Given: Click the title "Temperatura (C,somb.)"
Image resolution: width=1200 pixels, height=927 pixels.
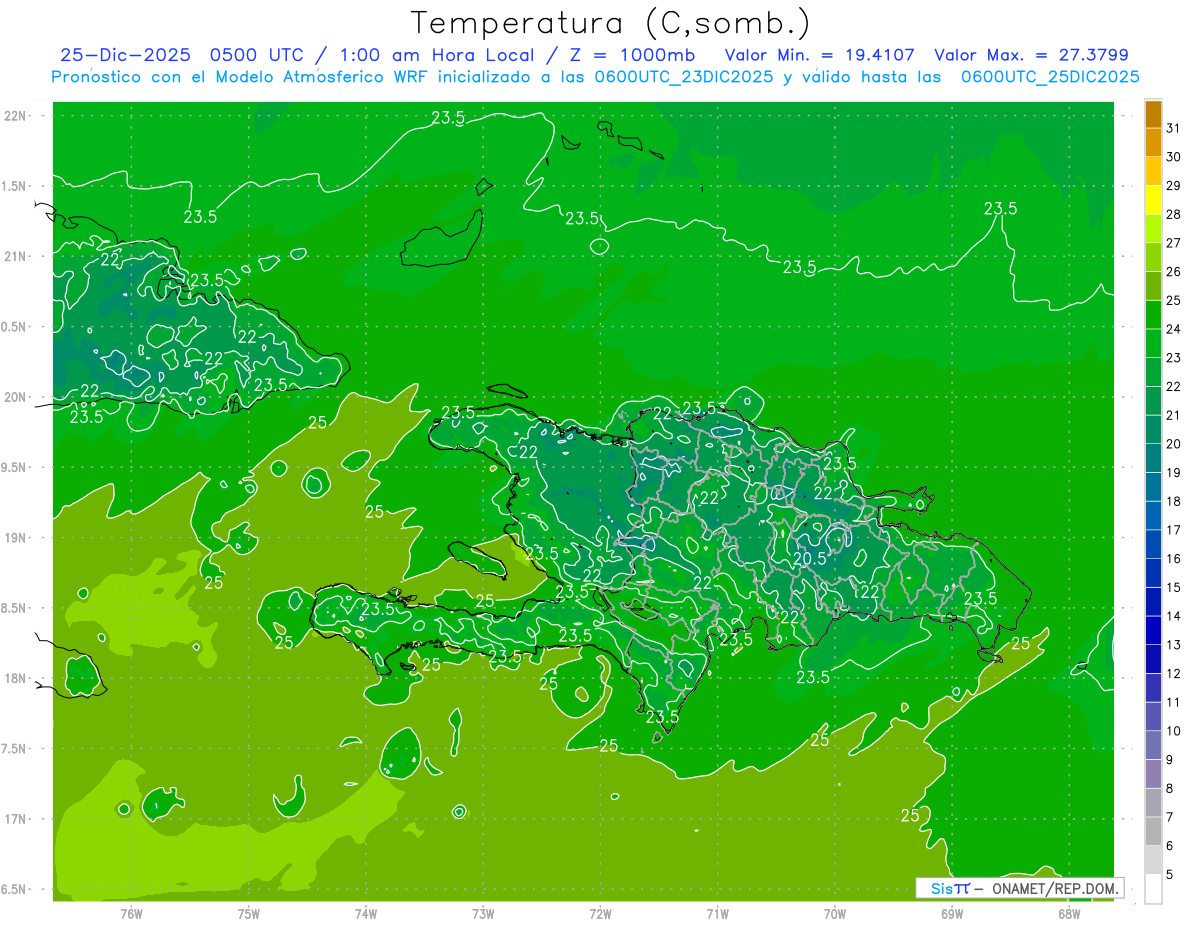Looking at the screenshot, I should click(x=611, y=24).
